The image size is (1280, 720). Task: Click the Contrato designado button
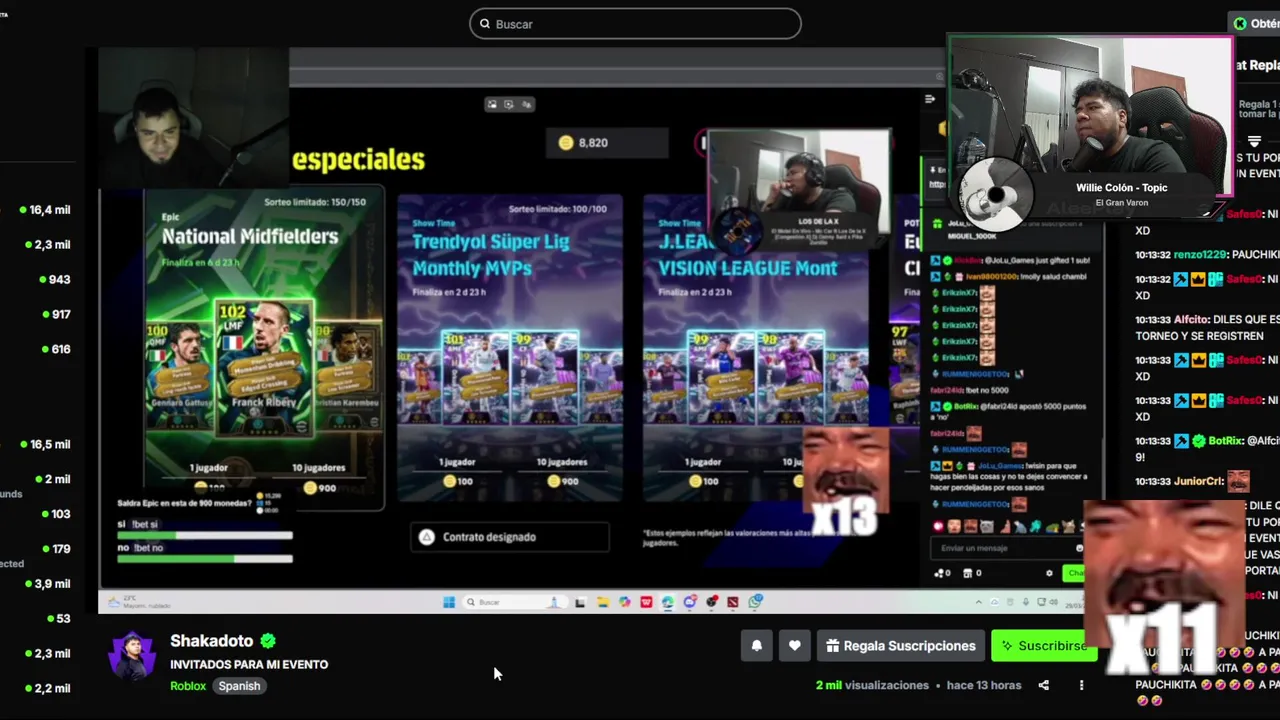pos(510,537)
